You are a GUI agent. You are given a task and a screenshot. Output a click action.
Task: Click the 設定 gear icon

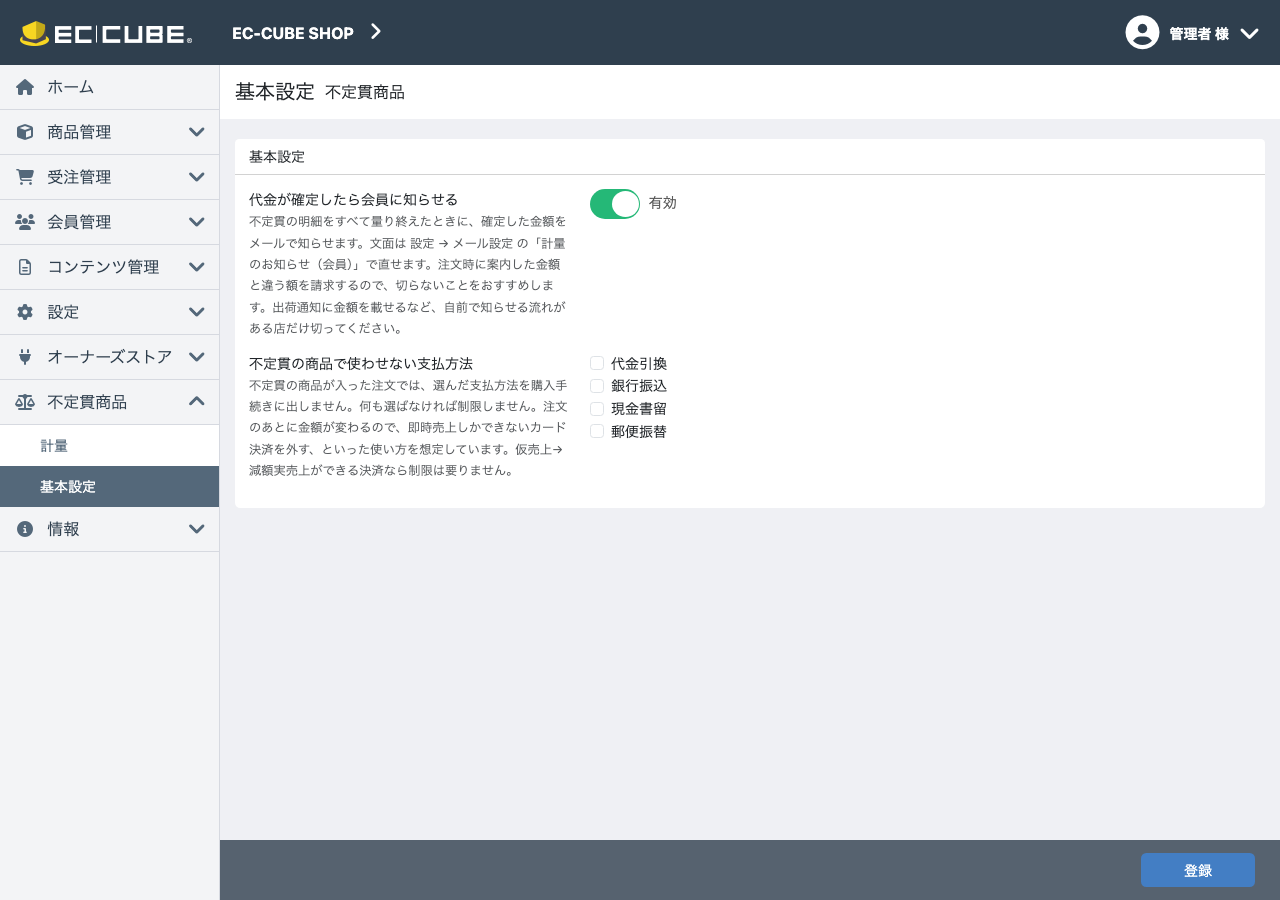[25, 312]
